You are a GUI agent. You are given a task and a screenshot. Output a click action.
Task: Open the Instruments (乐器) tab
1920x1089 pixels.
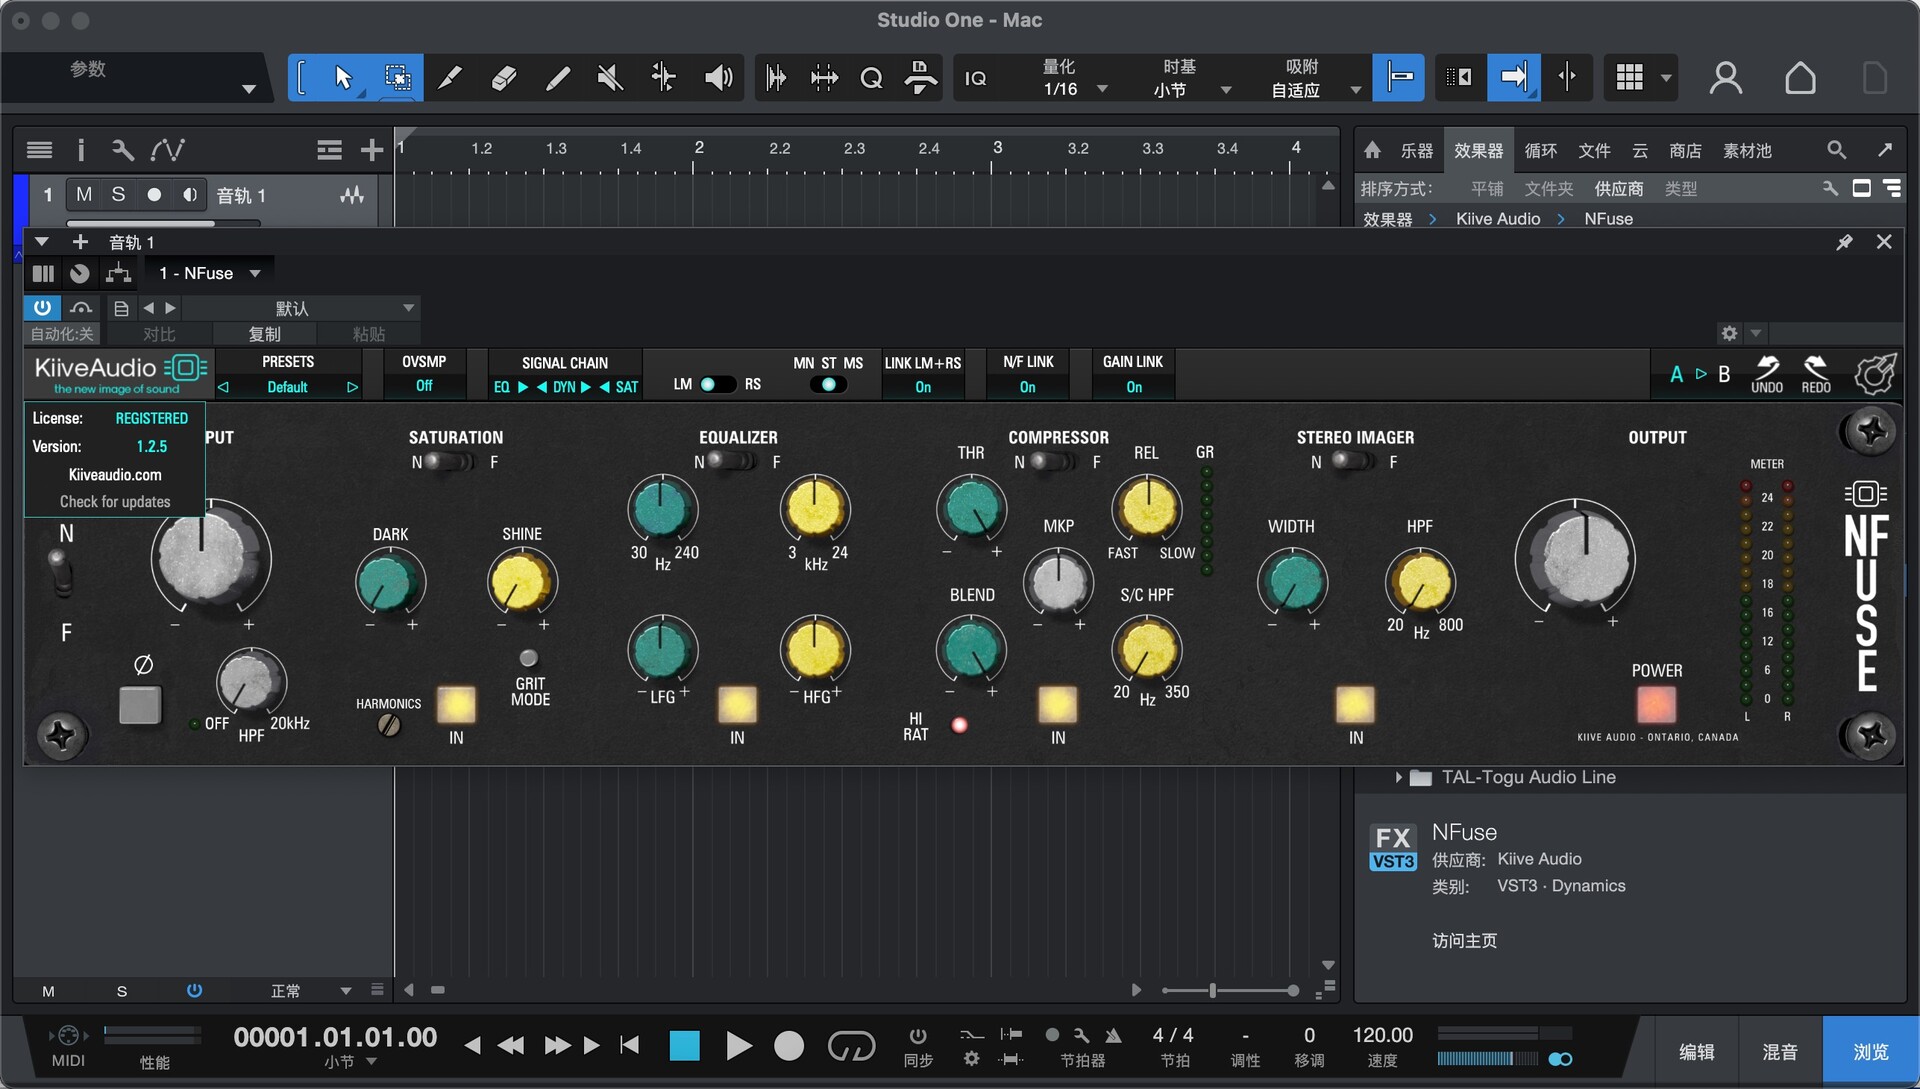pyautogui.click(x=1416, y=150)
